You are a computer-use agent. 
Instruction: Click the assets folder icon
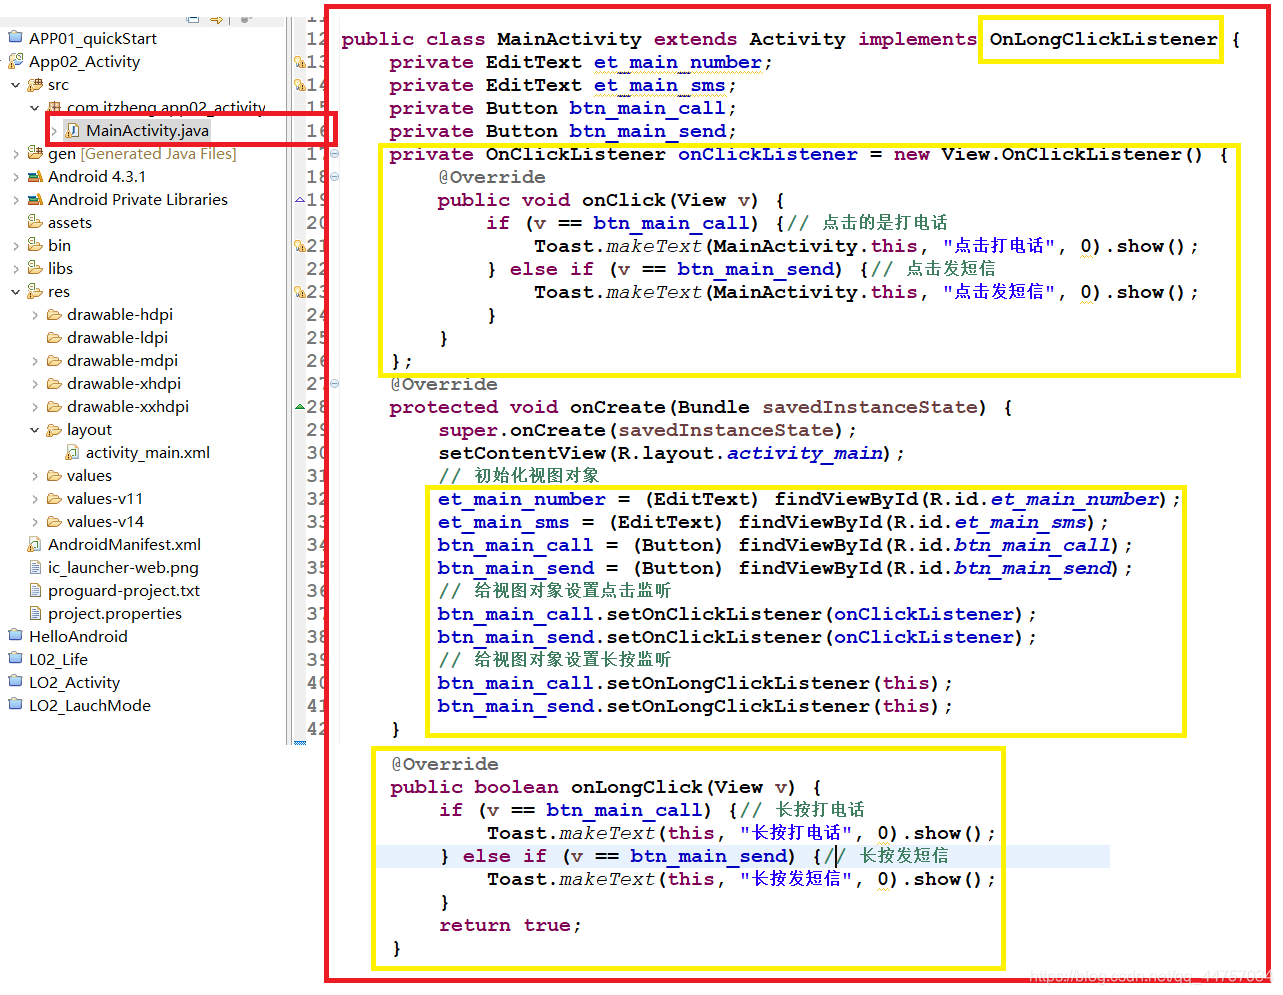pos(35,222)
